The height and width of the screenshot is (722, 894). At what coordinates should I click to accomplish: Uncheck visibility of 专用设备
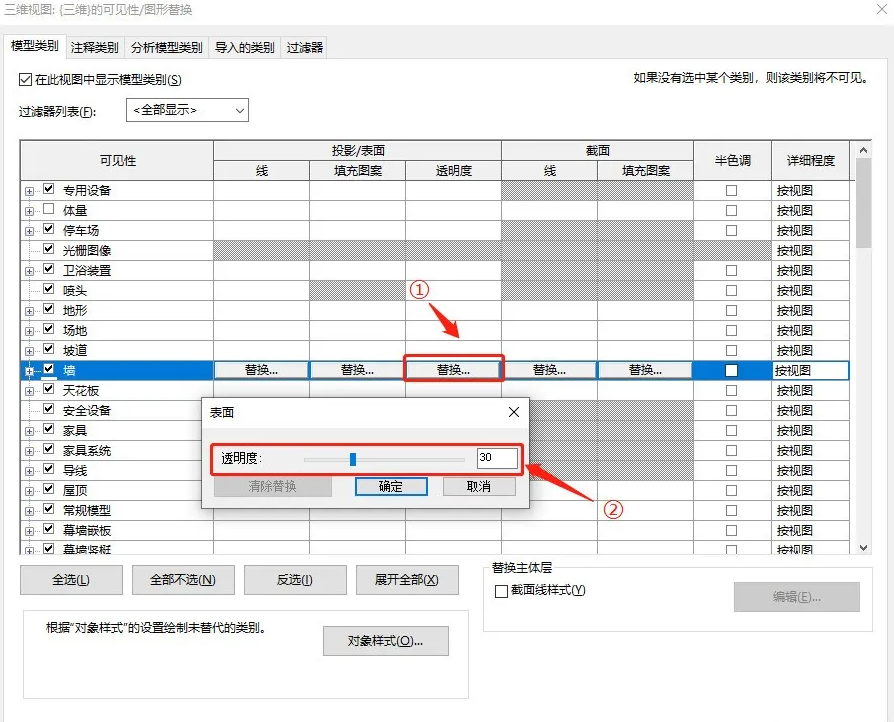[x=48, y=189]
